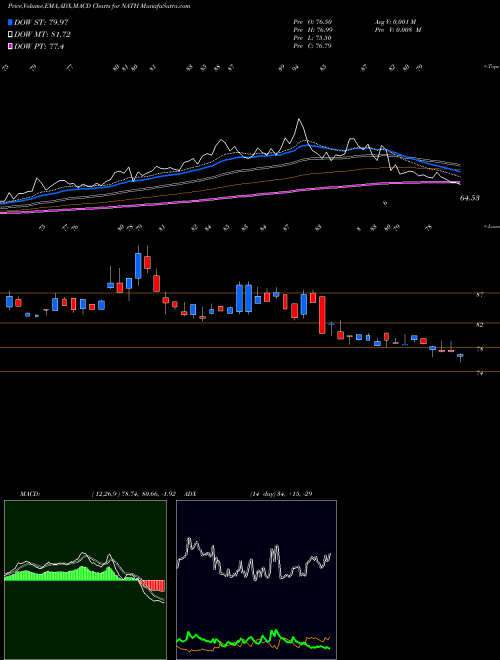500x660 pixels.
Task: Select the 'DOW MT: 81.72' legend text
Action: point(42,35)
